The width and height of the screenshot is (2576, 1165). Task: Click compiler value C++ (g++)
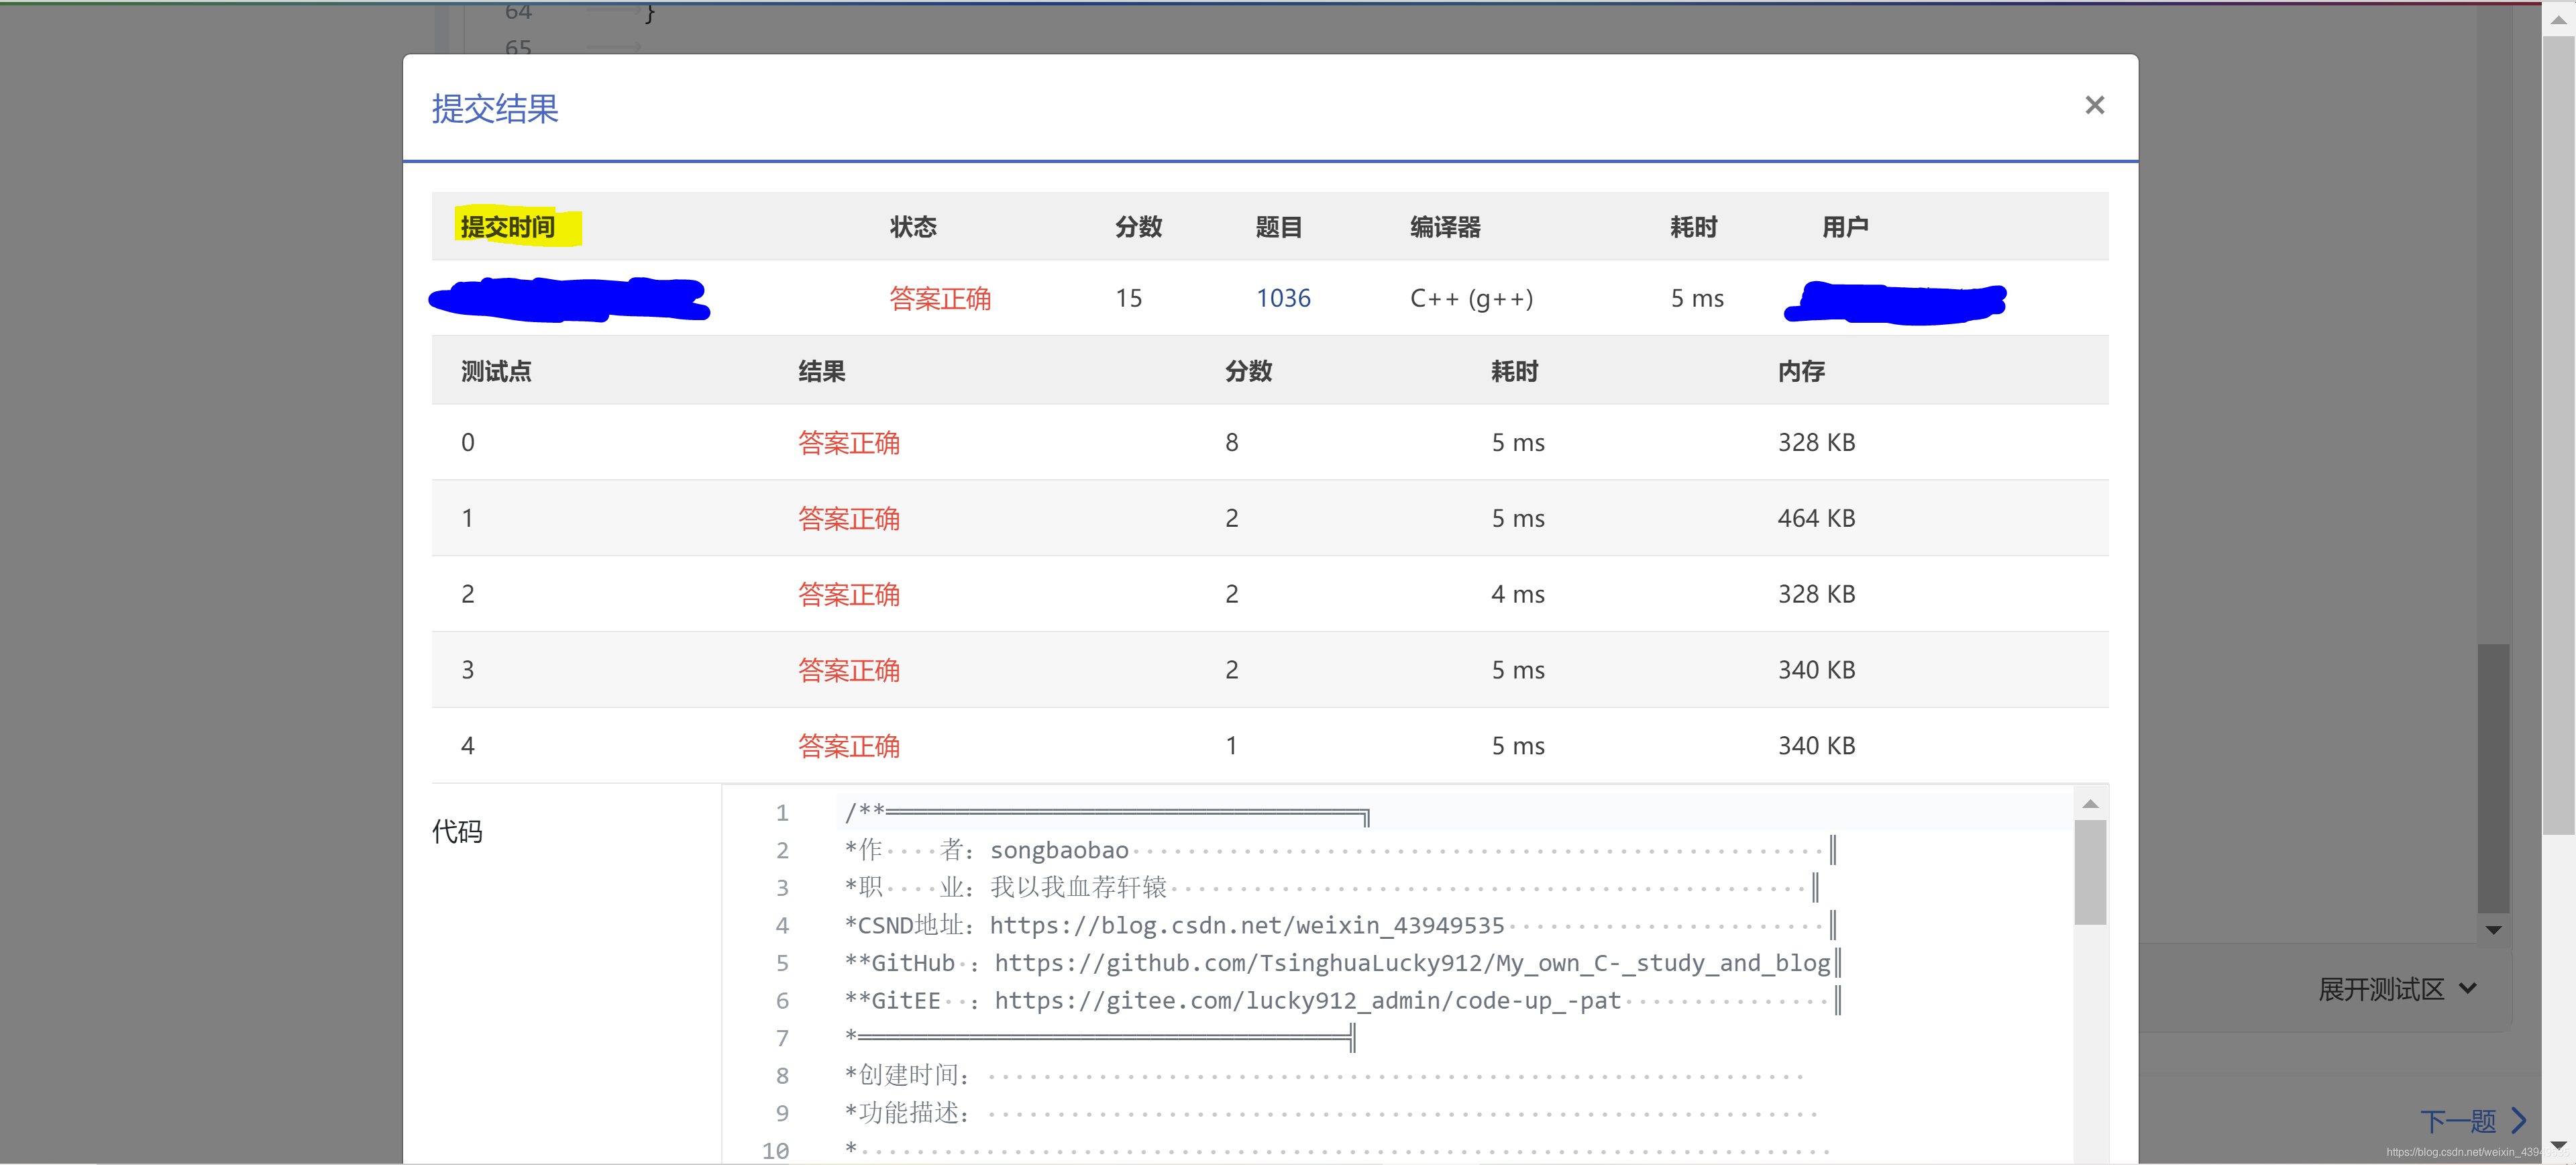pos(1471,298)
